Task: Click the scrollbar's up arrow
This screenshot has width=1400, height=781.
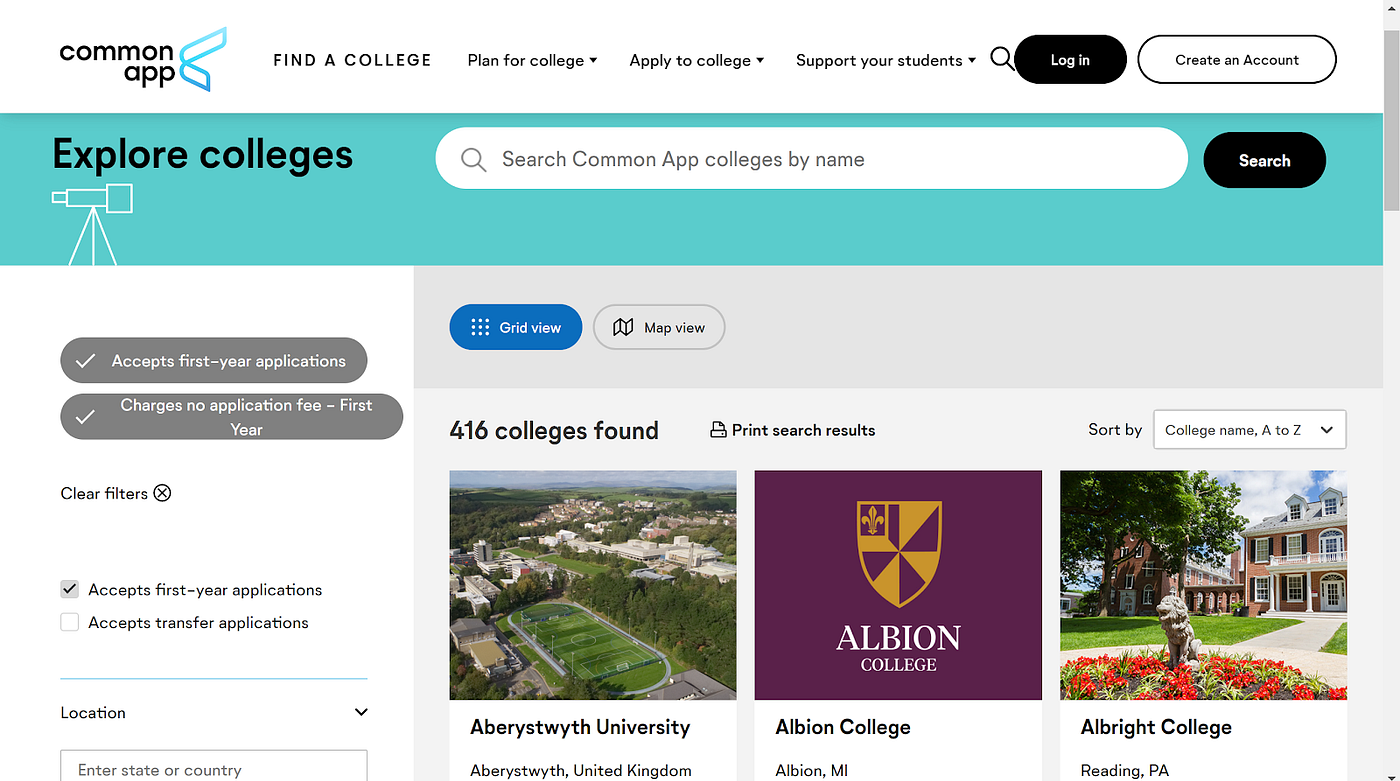Action: (x=1391, y=9)
